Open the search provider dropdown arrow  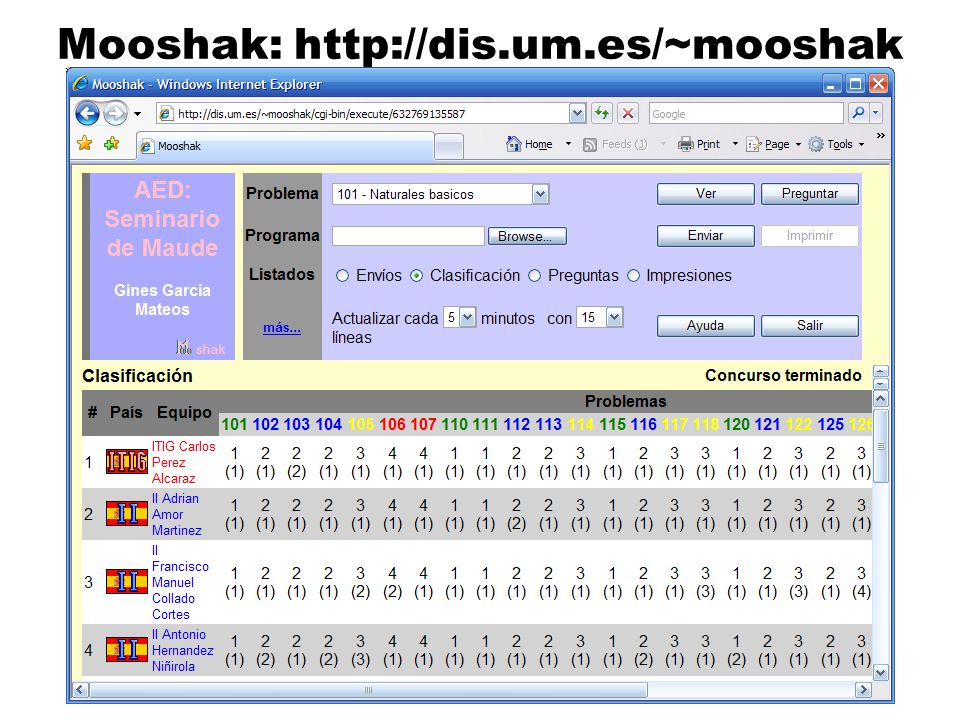click(876, 113)
